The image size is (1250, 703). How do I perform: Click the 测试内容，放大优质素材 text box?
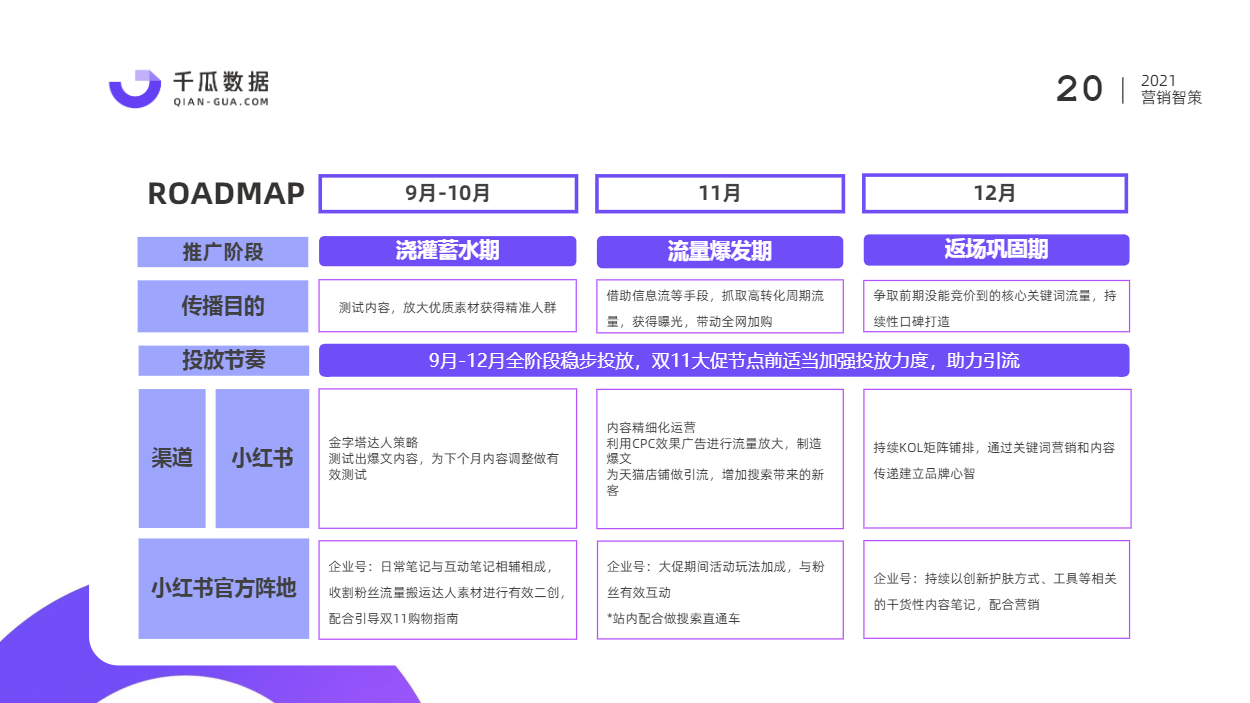[448, 306]
